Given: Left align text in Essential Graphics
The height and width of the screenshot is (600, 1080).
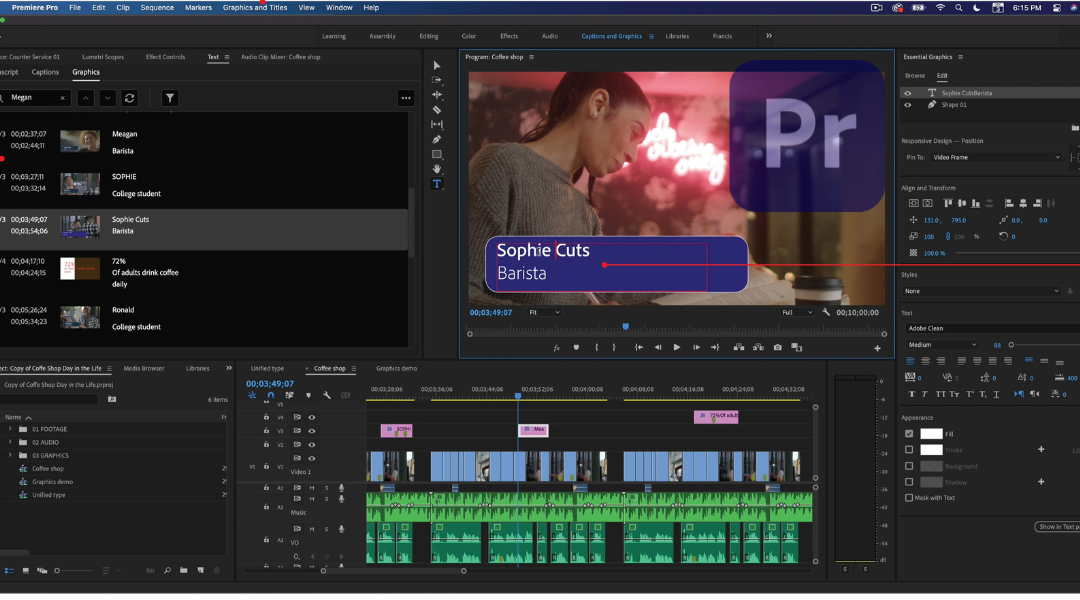Looking at the screenshot, I should (911, 361).
